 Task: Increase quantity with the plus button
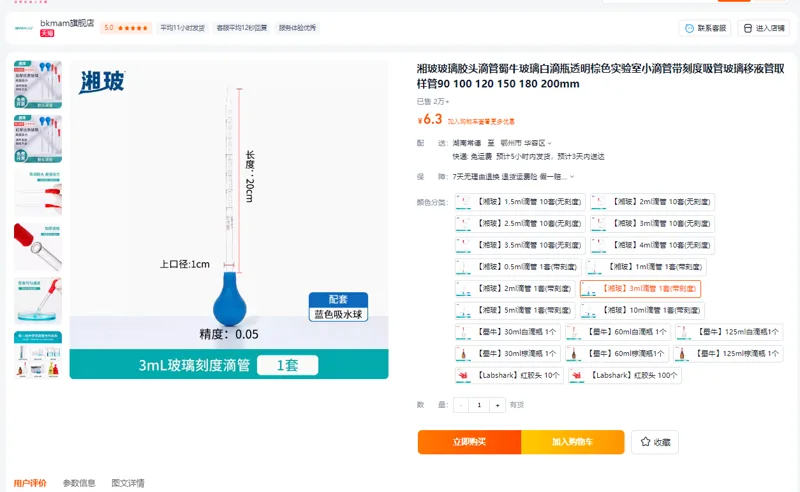pos(497,405)
